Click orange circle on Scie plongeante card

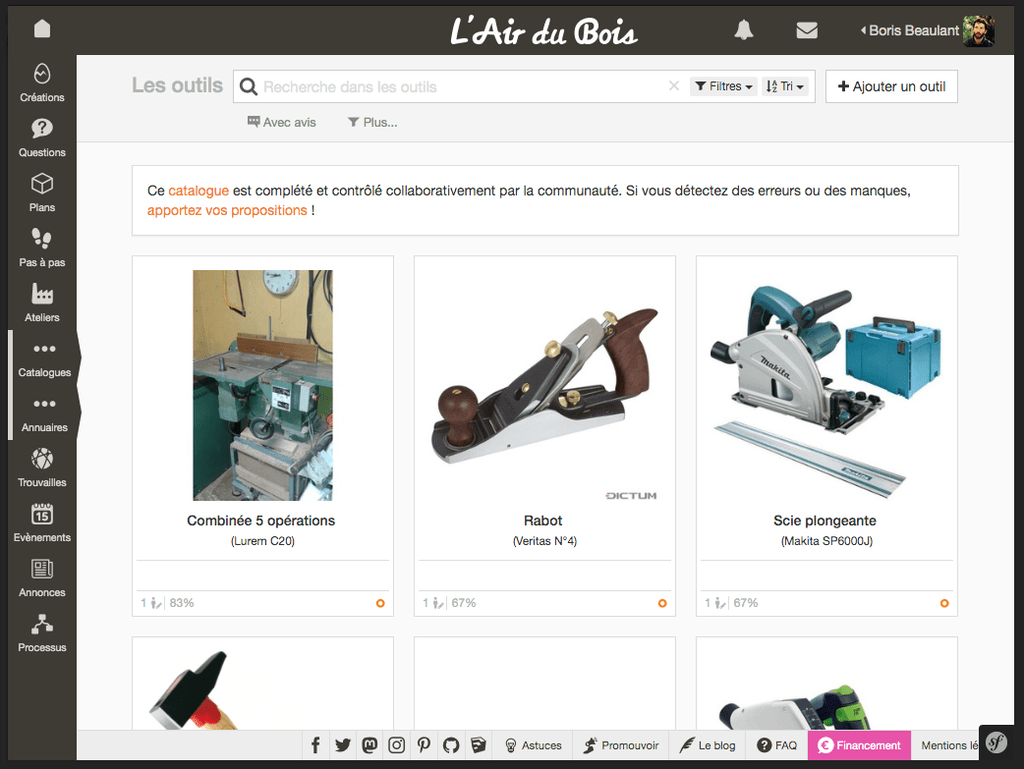coord(944,603)
